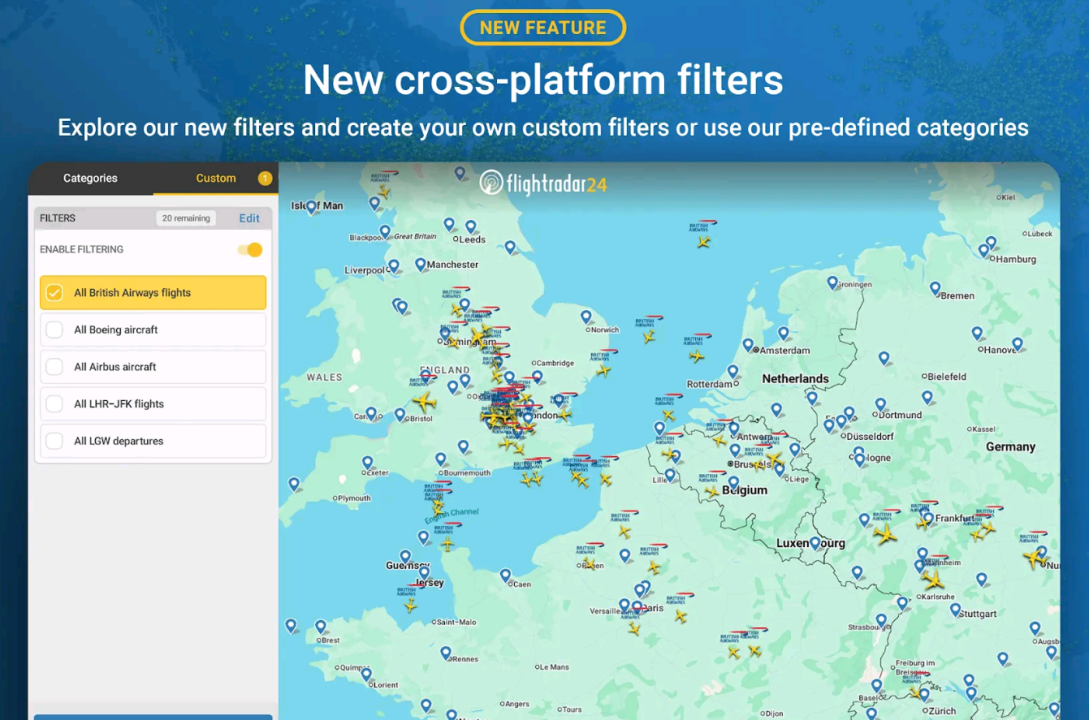The image size is (1089, 720).
Task: Click the airport pin at Strasbourg
Action: pyautogui.click(x=881, y=621)
